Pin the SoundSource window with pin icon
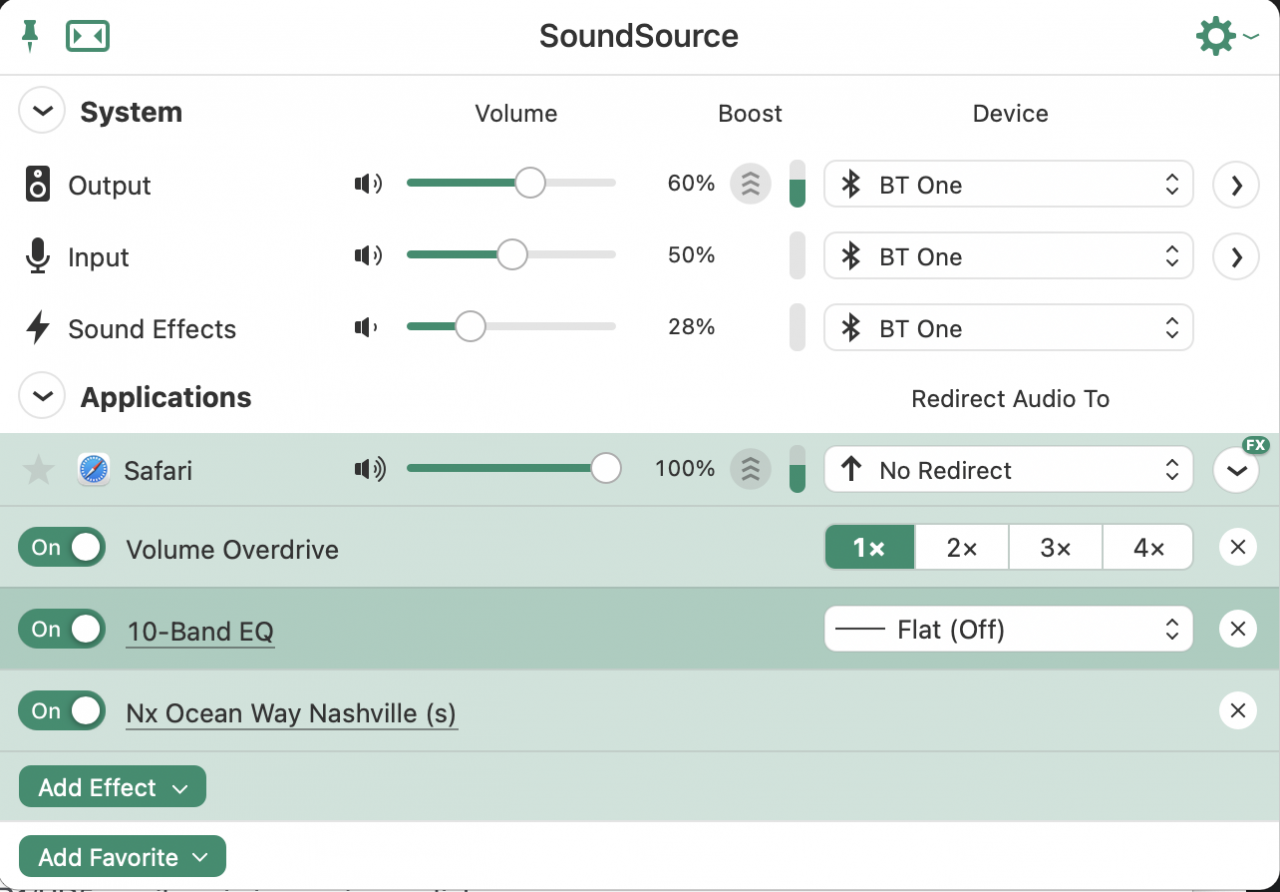1280x892 pixels. pos(30,36)
